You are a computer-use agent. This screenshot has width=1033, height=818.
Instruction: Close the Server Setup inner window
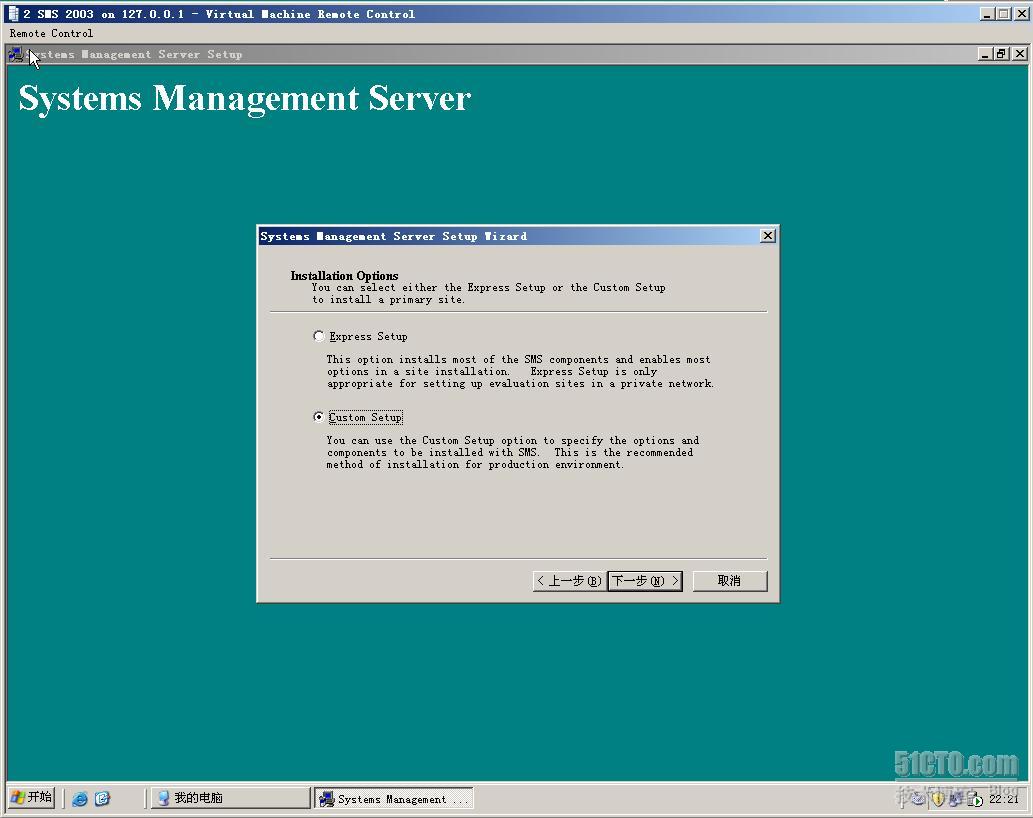click(x=1019, y=54)
